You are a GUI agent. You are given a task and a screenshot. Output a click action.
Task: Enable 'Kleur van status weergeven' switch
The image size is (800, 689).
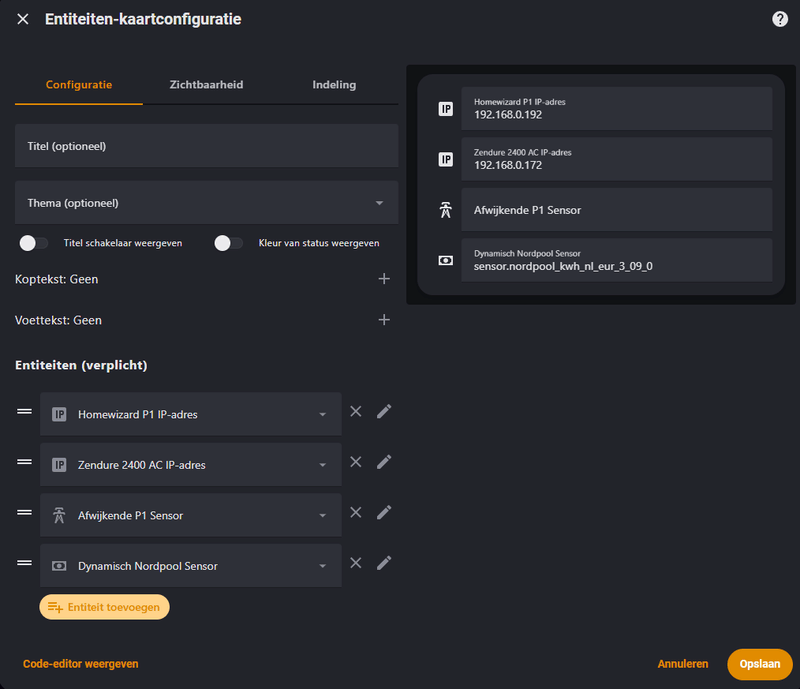(229, 243)
